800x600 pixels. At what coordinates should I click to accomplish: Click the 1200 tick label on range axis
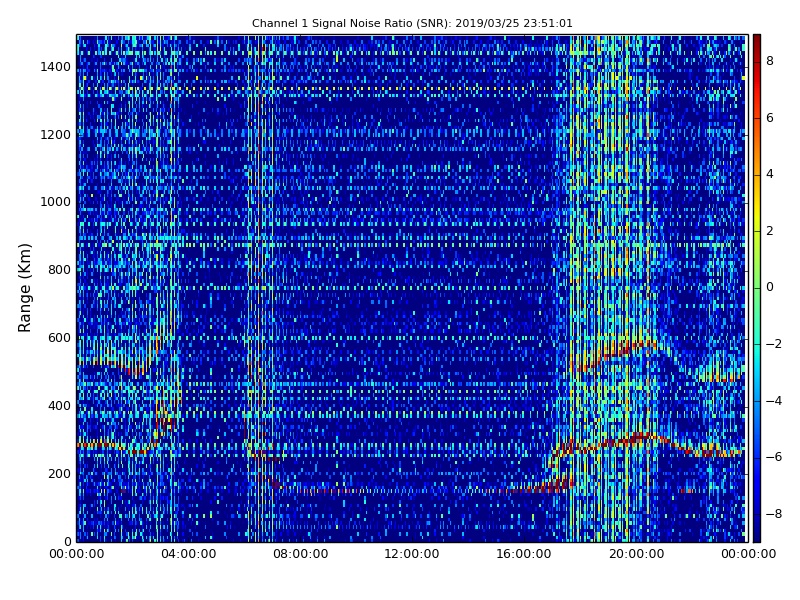pyautogui.click(x=56, y=135)
